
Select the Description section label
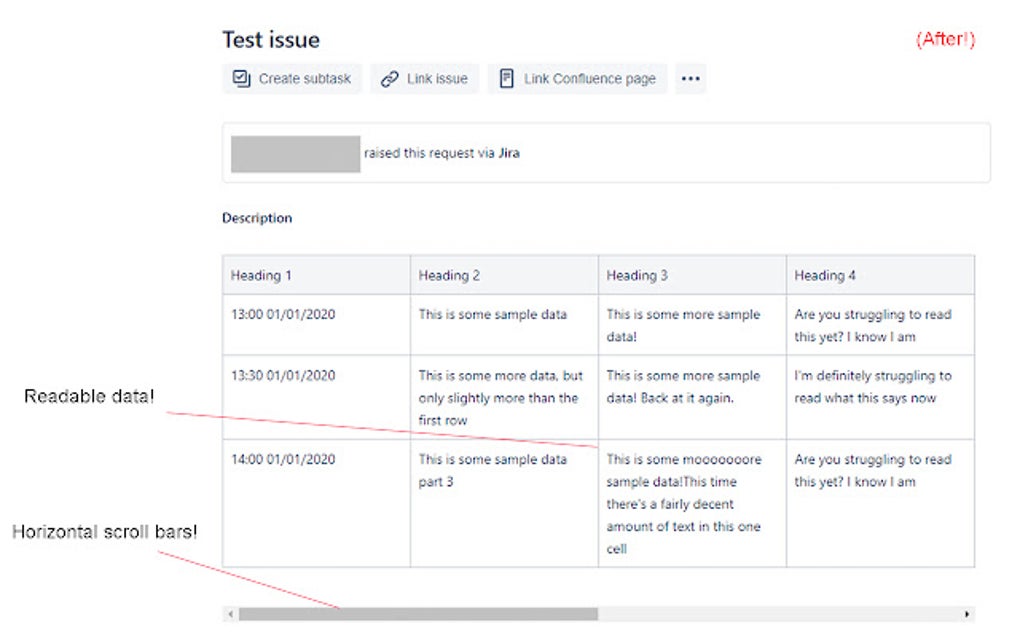[256, 218]
